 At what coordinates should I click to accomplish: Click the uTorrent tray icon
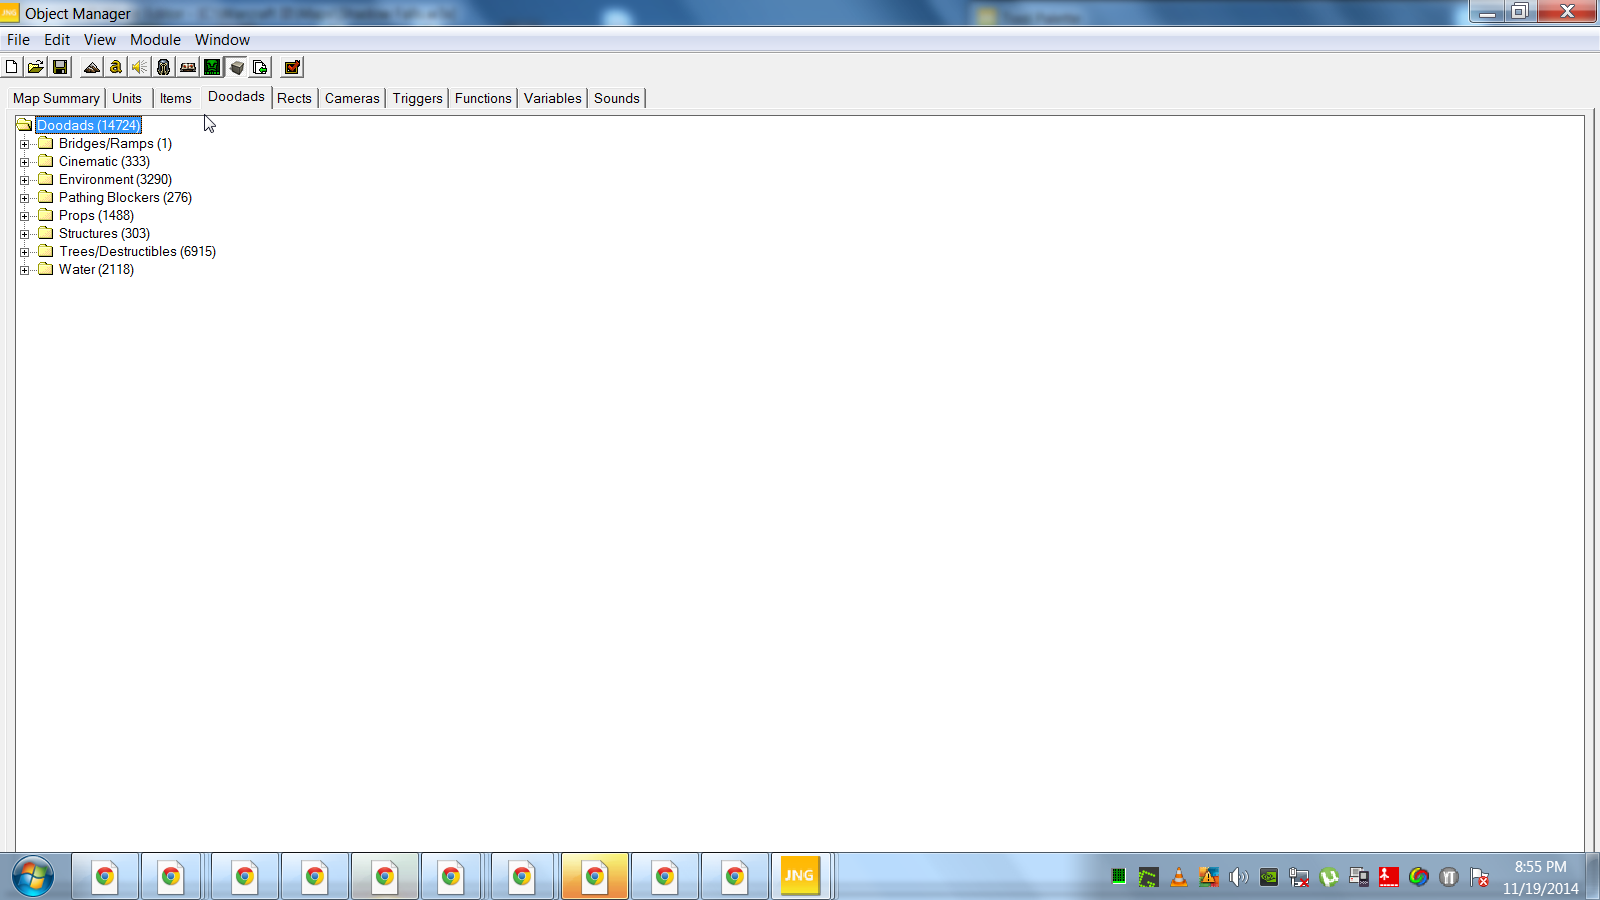1329,877
